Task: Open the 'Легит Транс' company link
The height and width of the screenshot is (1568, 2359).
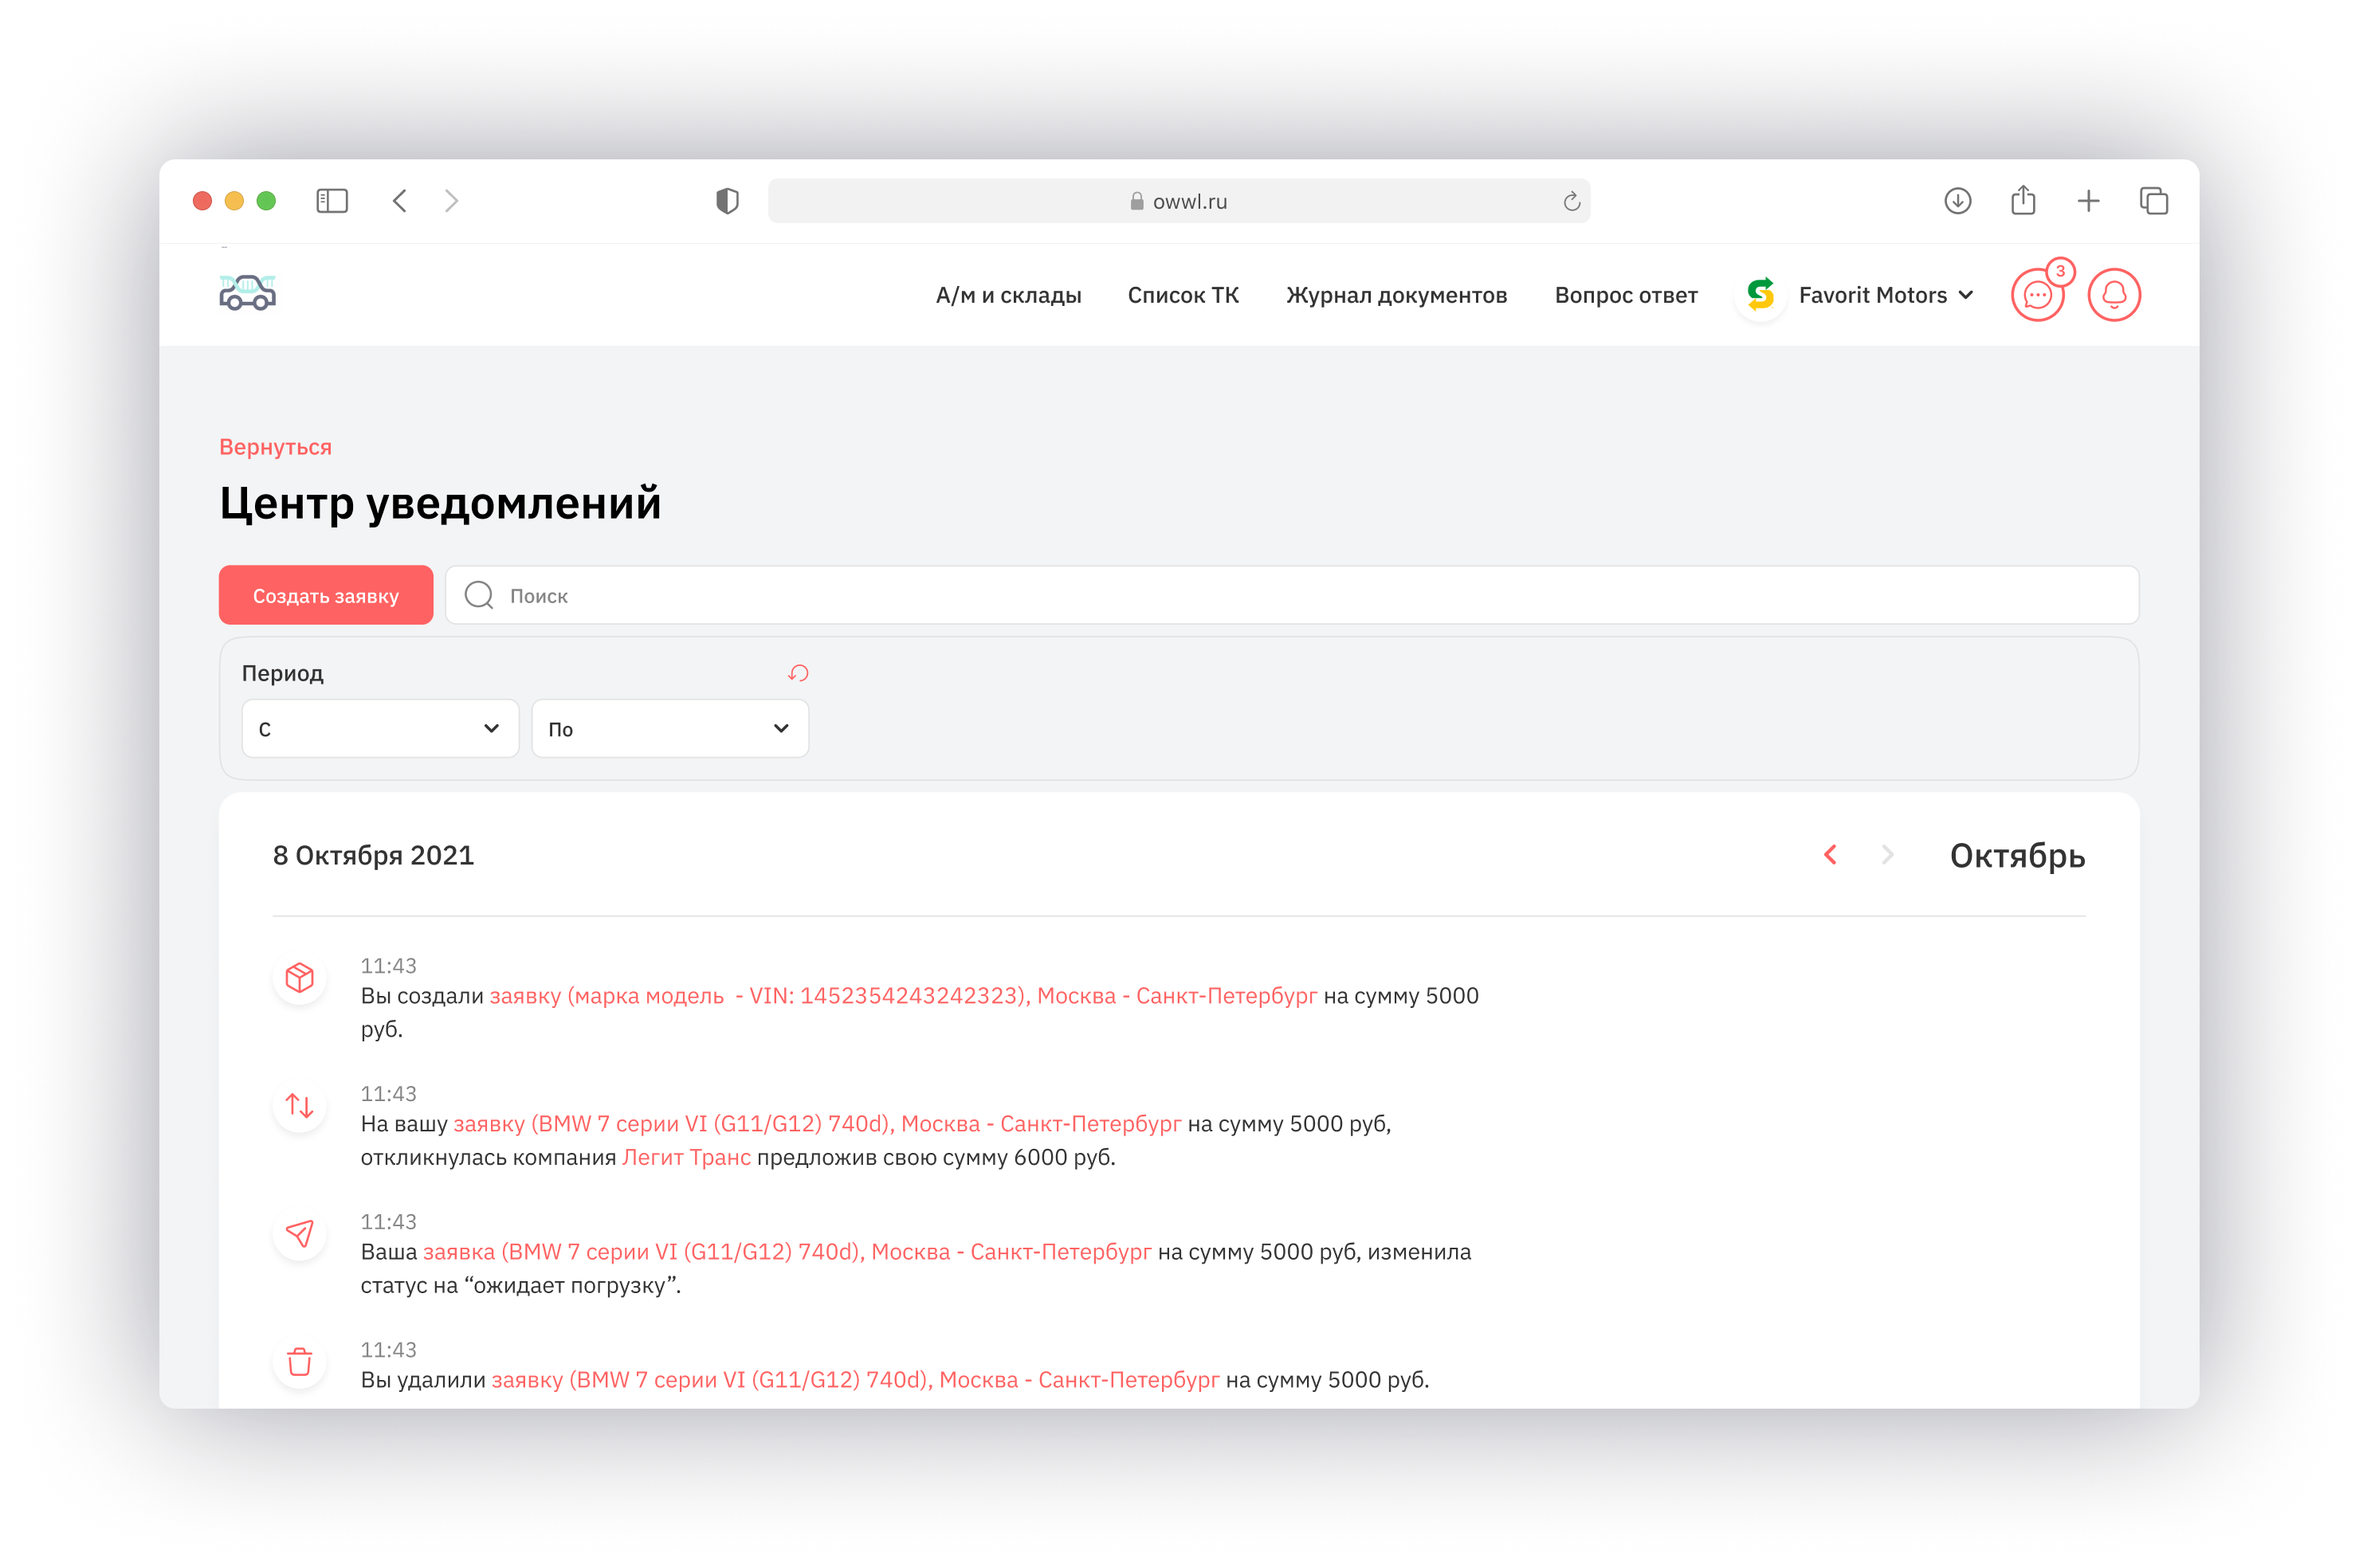Action: pos(686,1157)
